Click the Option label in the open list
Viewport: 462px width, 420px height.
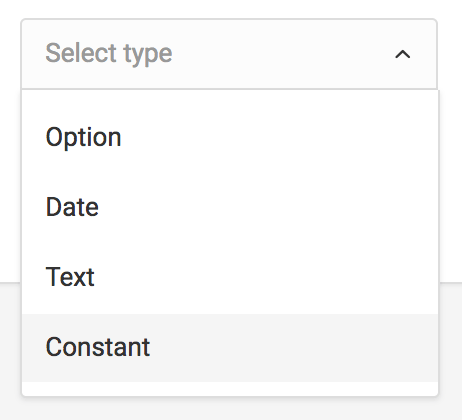[x=83, y=138]
